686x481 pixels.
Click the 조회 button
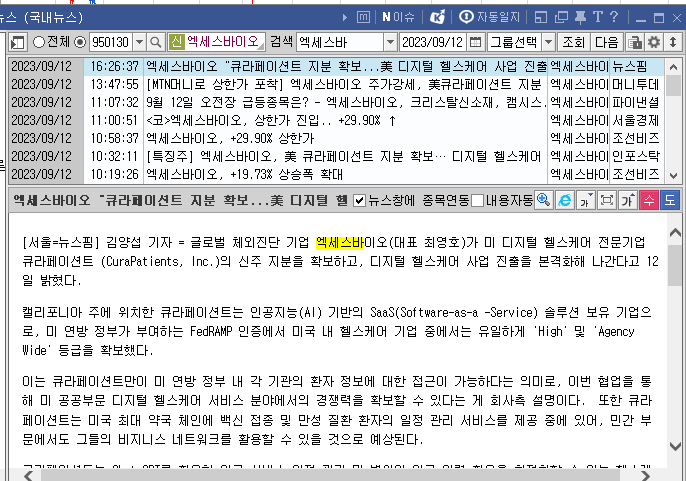coord(573,42)
